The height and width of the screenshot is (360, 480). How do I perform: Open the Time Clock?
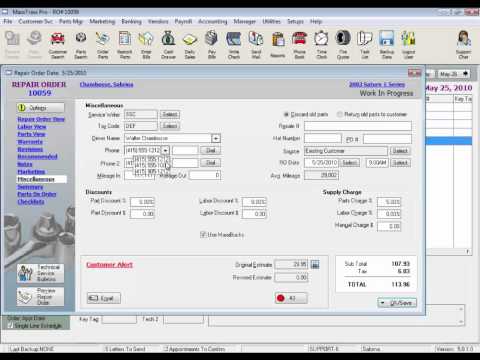pyautogui.click(x=321, y=45)
